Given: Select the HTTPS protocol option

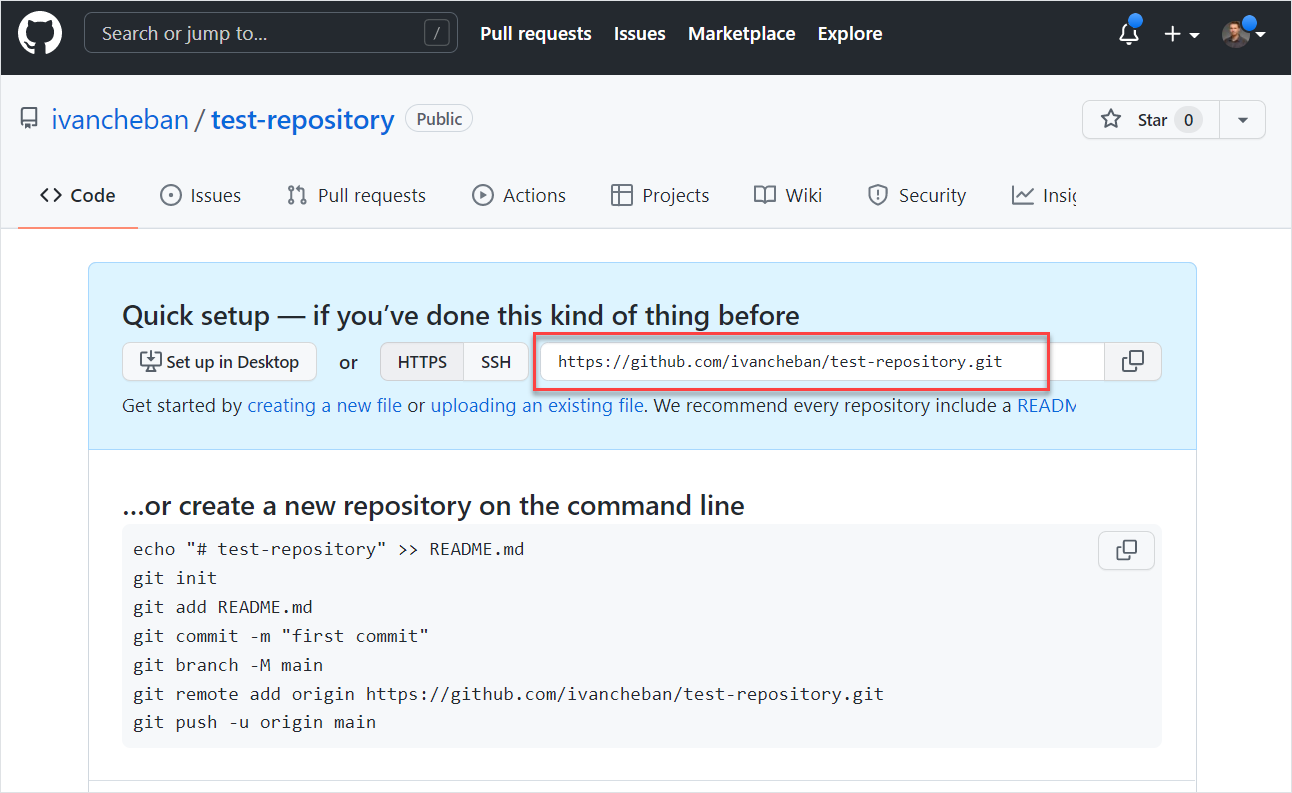Looking at the screenshot, I should [x=421, y=361].
